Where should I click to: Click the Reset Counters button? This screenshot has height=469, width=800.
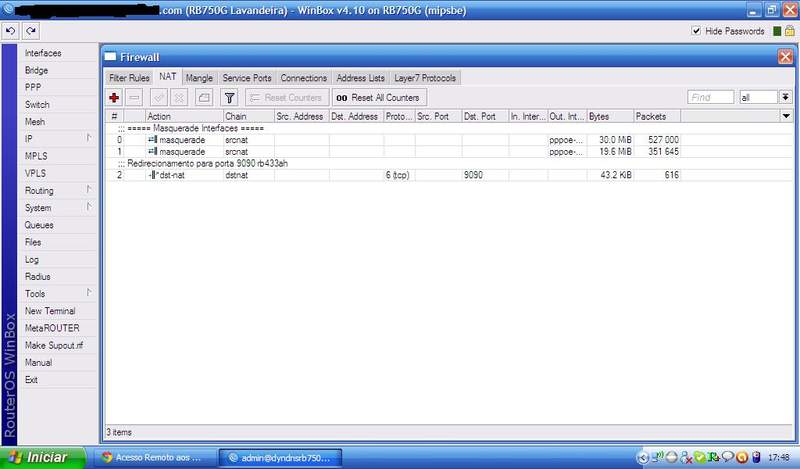tap(287, 97)
